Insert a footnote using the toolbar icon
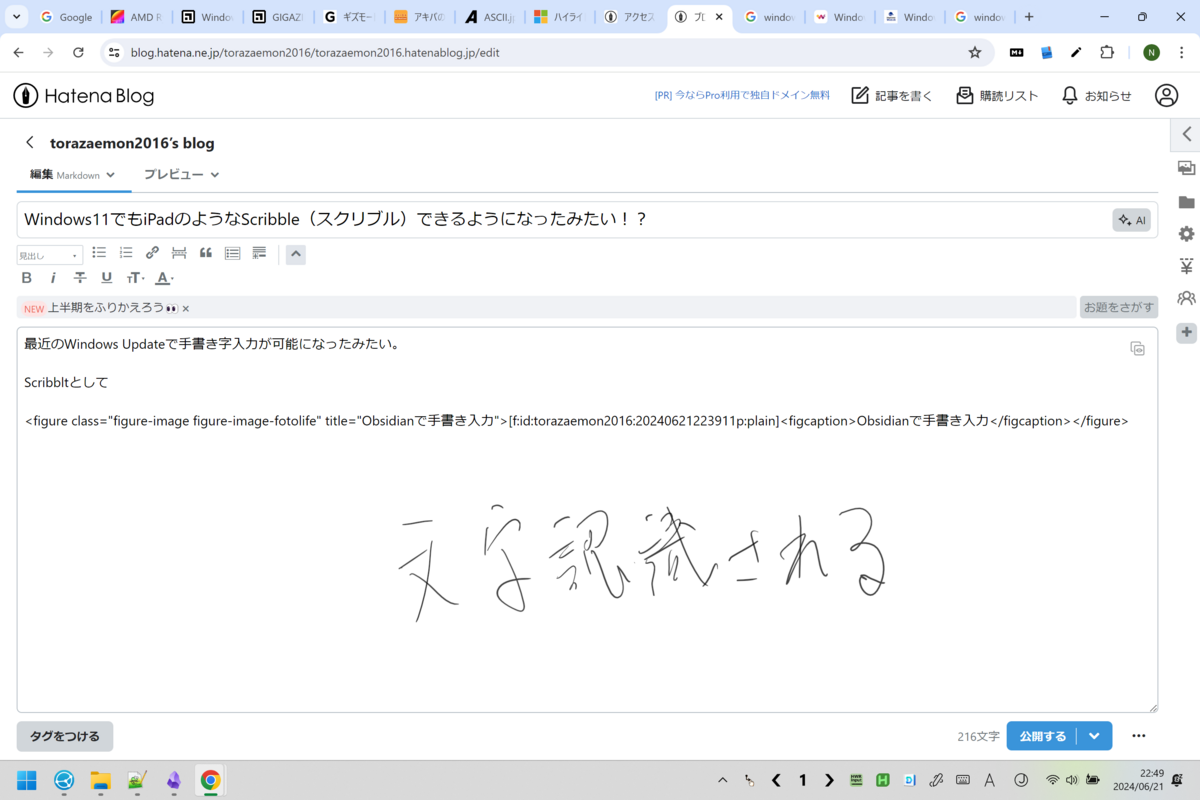Viewport: 1200px width, 800px height. point(259,254)
